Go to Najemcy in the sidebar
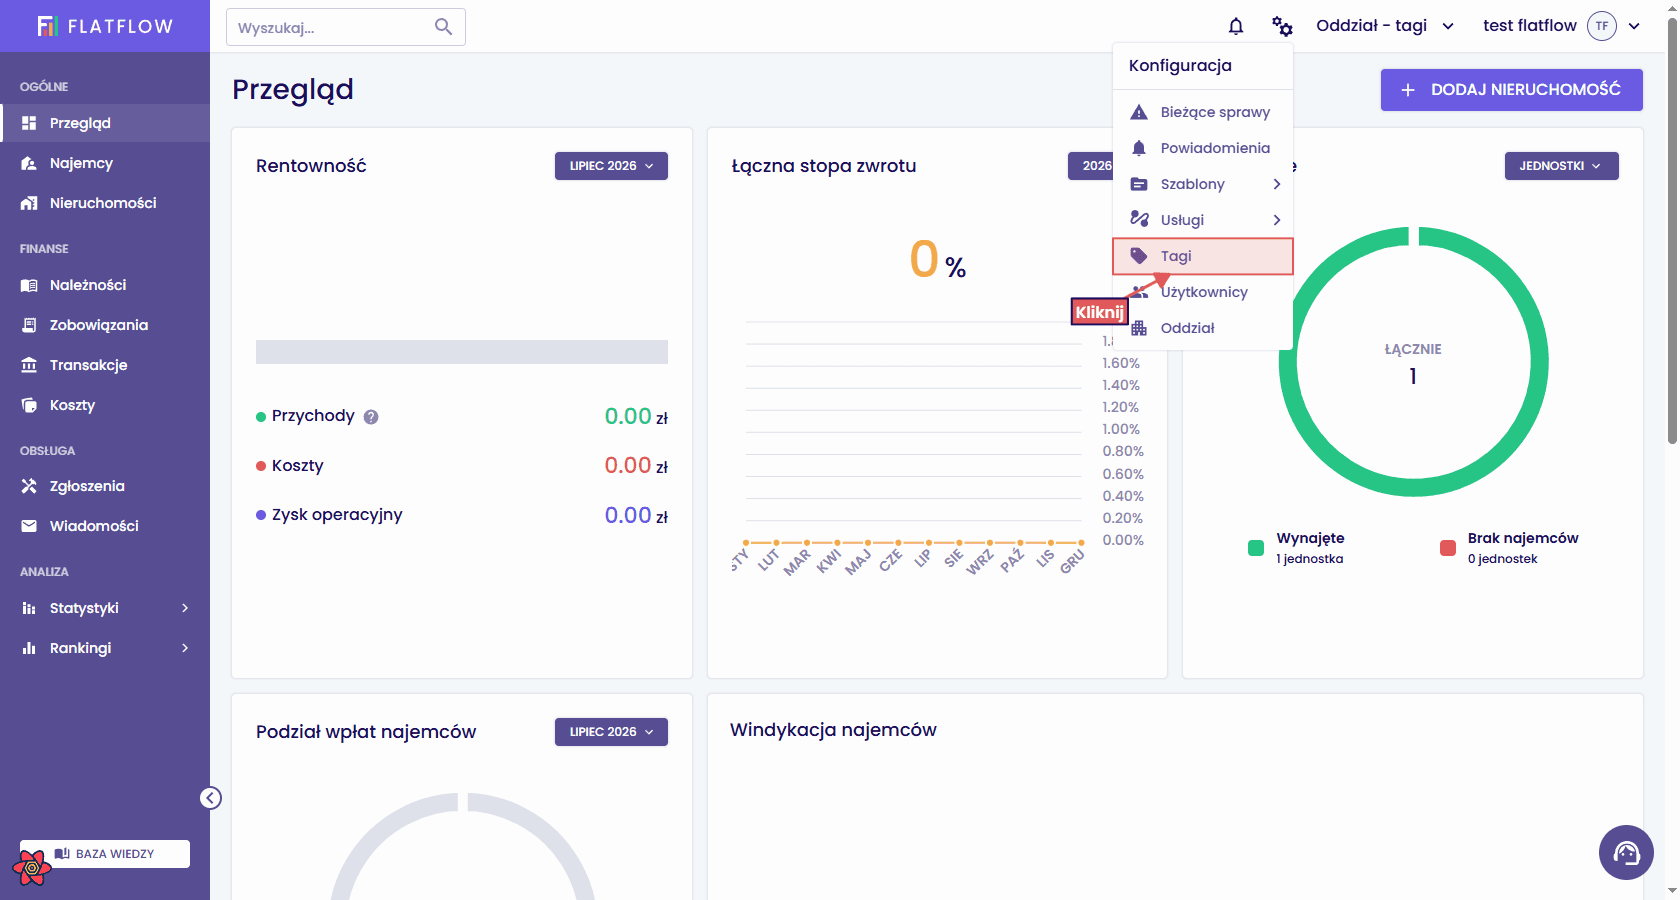The height and width of the screenshot is (900, 1680). tap(105, 163)
